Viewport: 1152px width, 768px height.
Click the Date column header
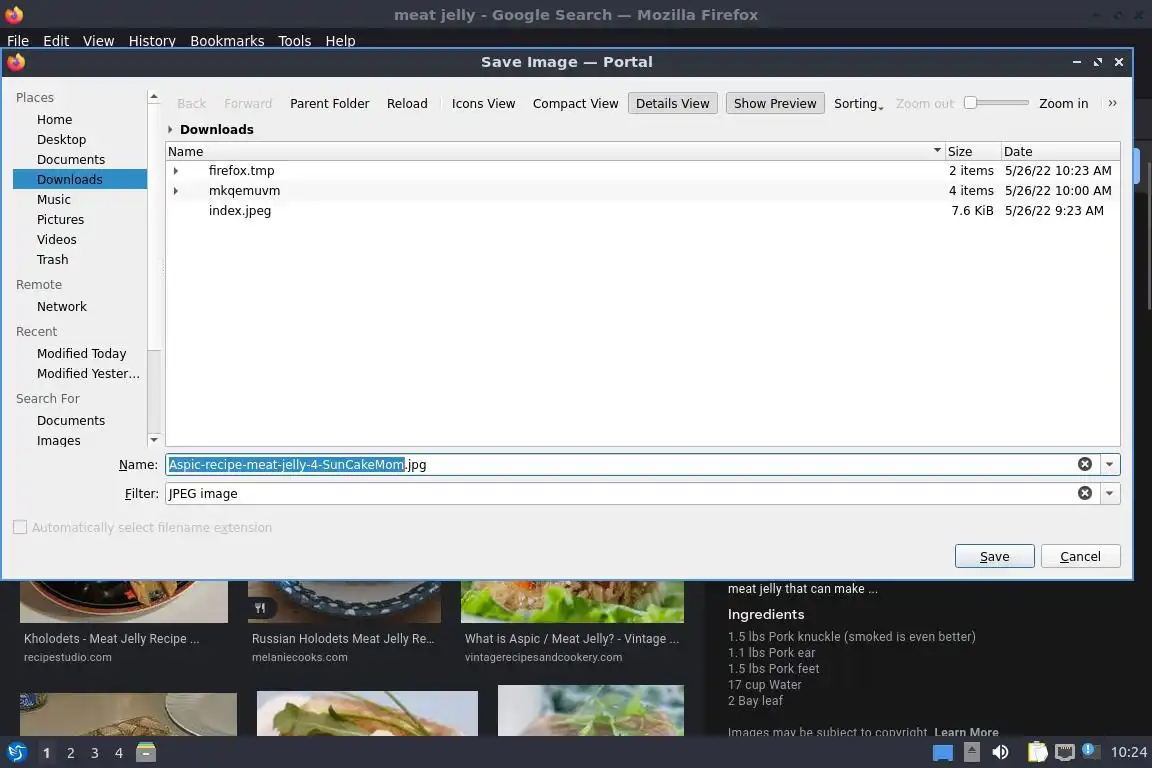pyautogui.click(x=1060, y=151)
